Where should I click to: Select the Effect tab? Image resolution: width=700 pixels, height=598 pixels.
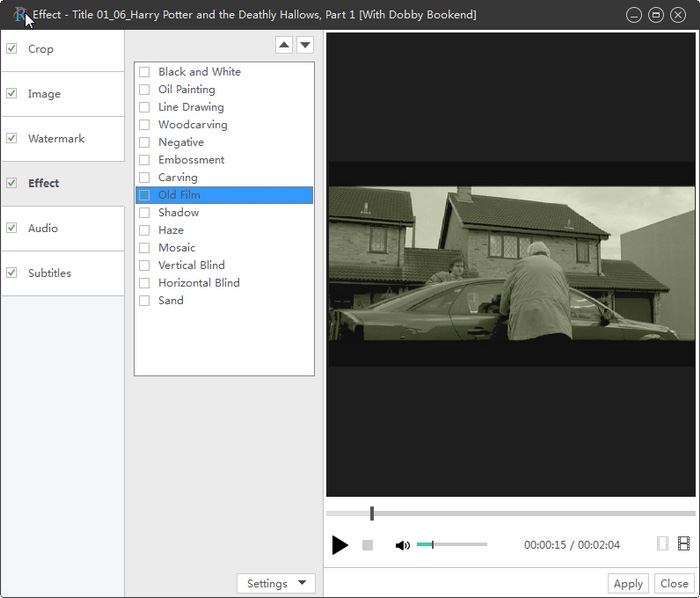[x=62, y=183]
